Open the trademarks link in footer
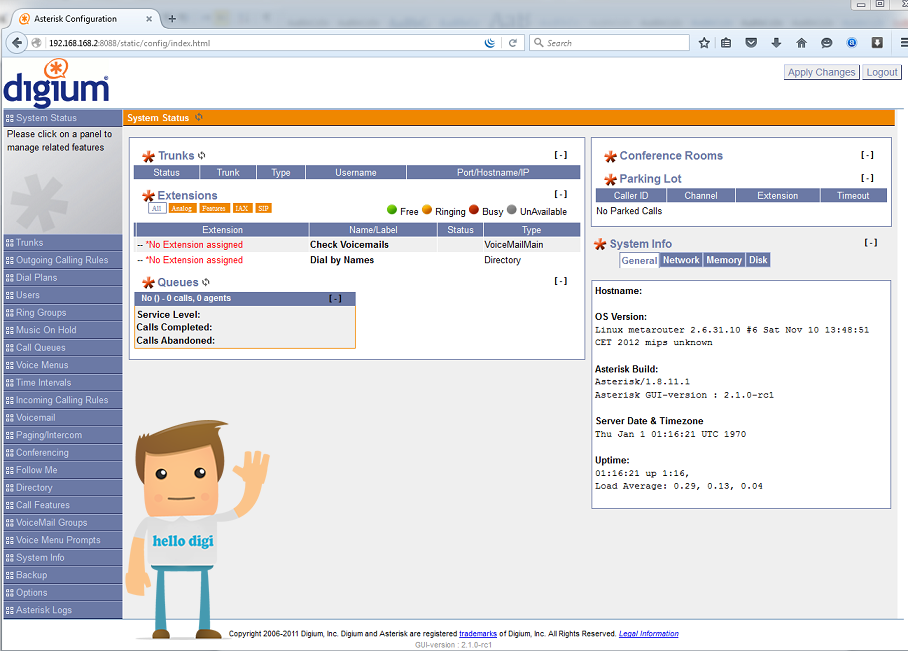Screen dimensions: 908x651 [x=478, y=634]
